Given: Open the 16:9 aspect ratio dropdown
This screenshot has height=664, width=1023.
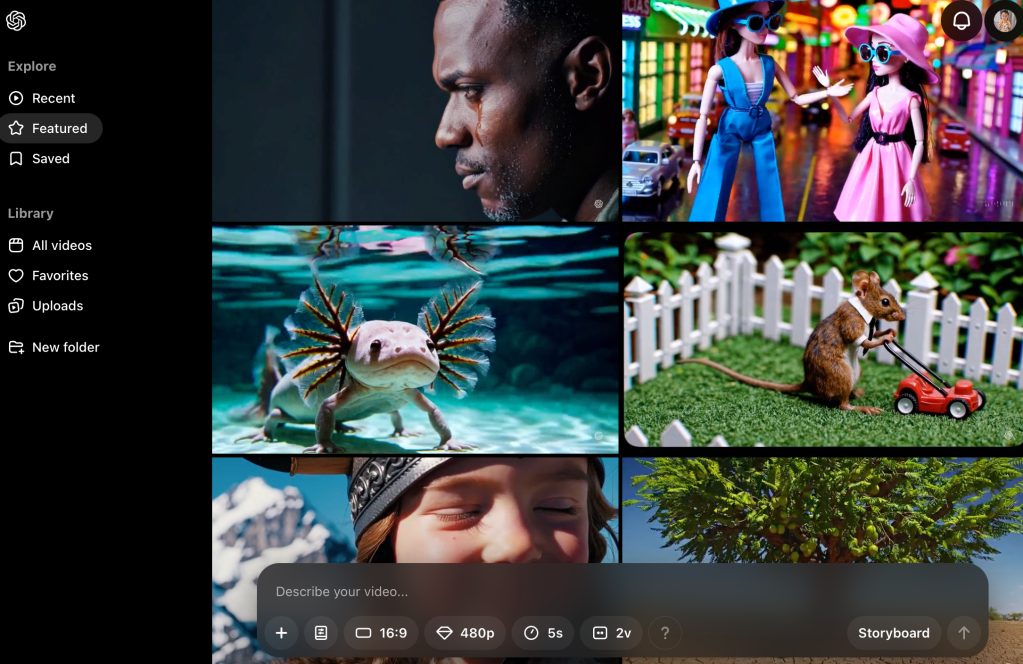Looking at the screenshot, I should coord(381,633).
